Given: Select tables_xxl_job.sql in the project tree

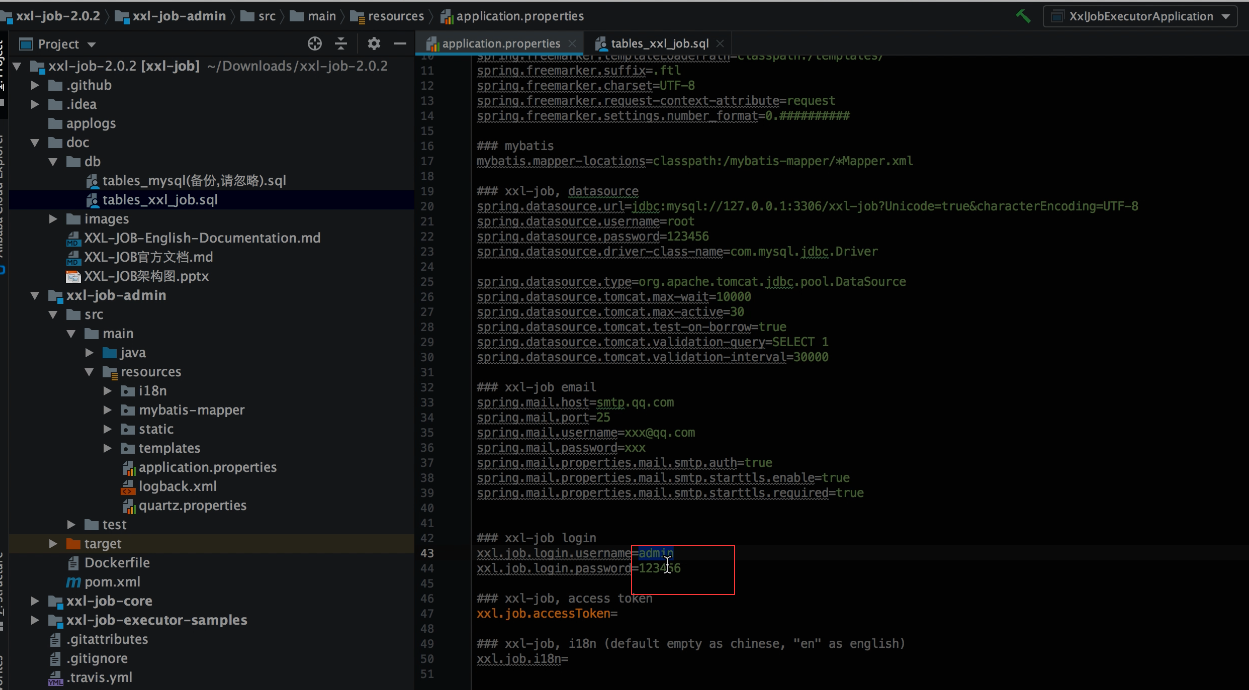Looking at the screenshot, I should click(160, 200).
